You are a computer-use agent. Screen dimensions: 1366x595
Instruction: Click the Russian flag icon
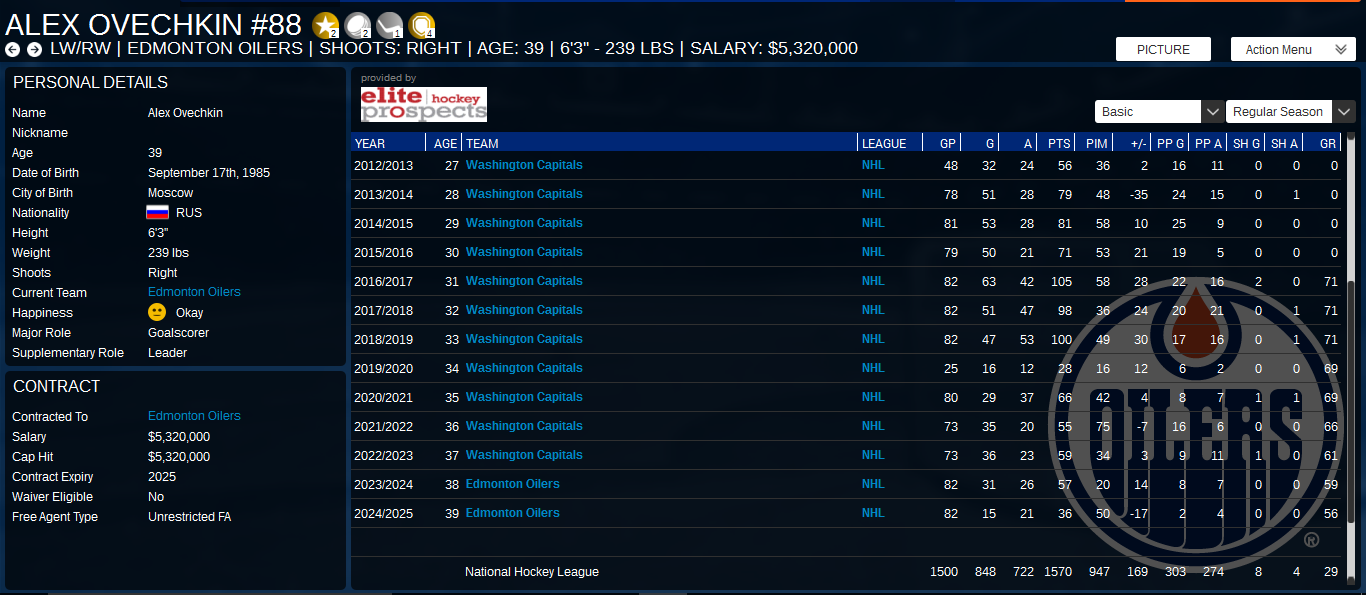(157, 213)
